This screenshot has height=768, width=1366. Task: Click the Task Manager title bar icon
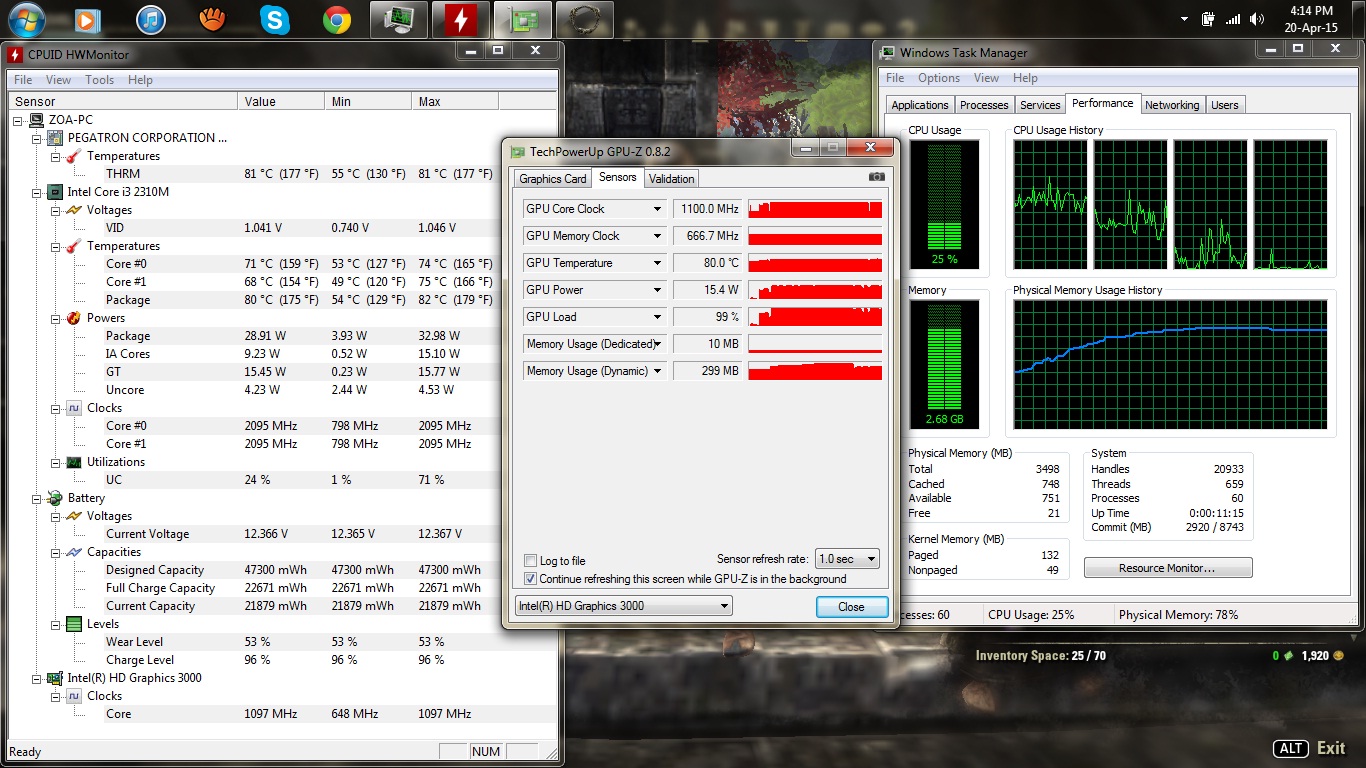pos(888,53)
